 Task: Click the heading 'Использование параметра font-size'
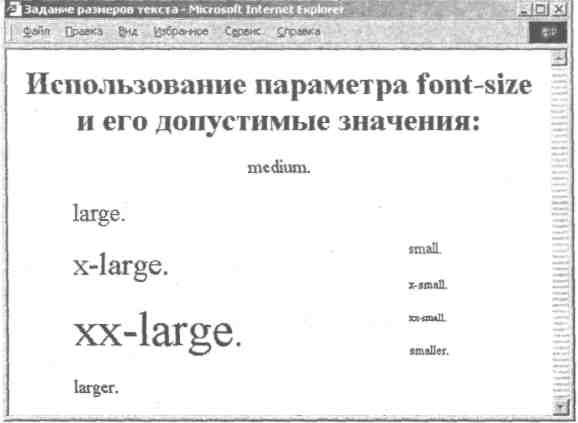tap(279, 85)
